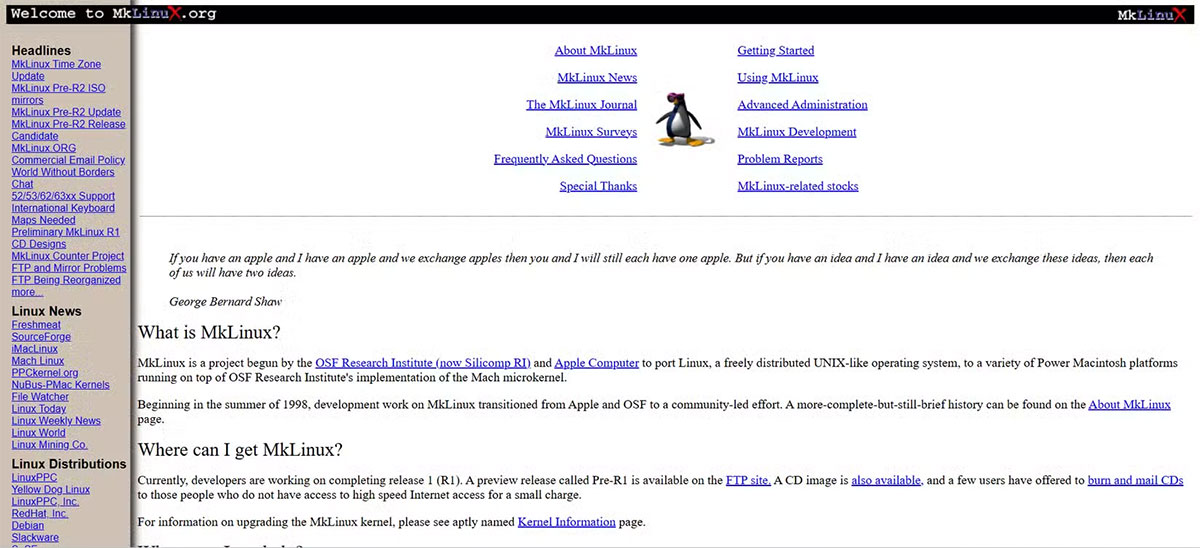Visit Freshmeat in Linux News
Viewport: 1200px width, 548px height.
pyautogui.click(x=36, y=325)
